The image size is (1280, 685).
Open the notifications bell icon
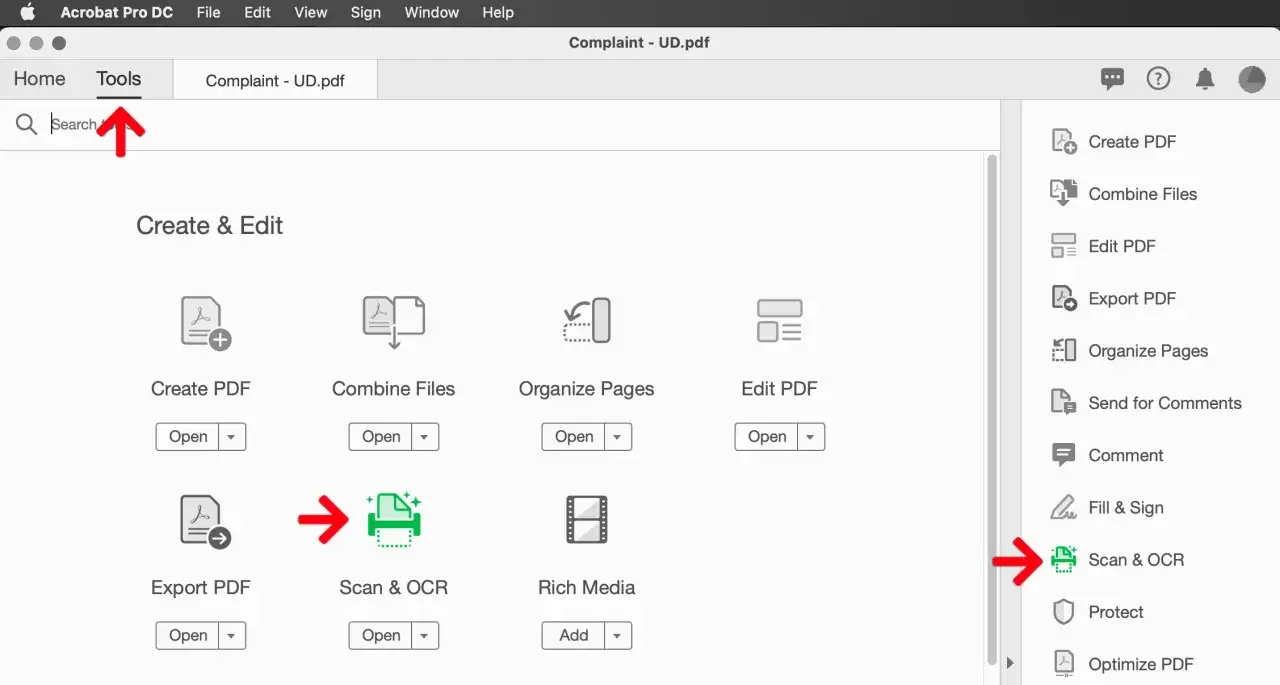1205,79
